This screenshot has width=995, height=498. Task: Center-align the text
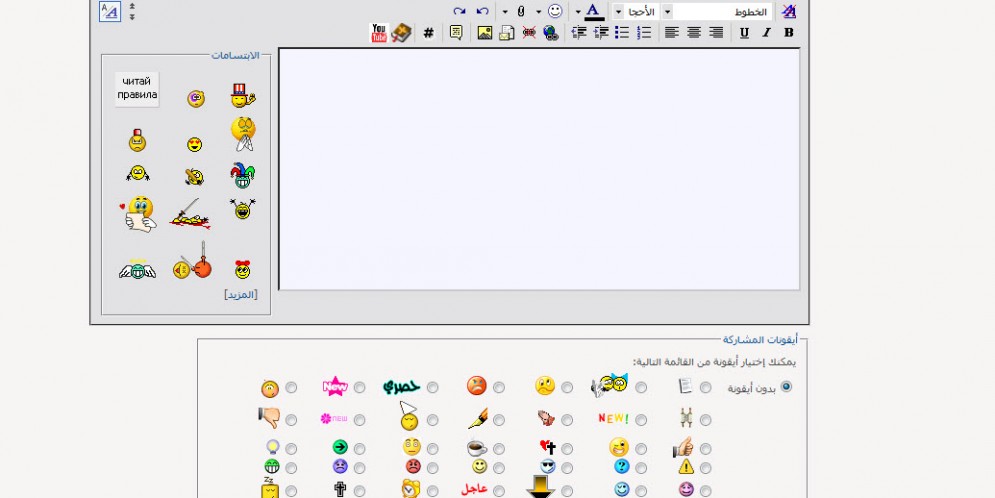pos(694,33)
